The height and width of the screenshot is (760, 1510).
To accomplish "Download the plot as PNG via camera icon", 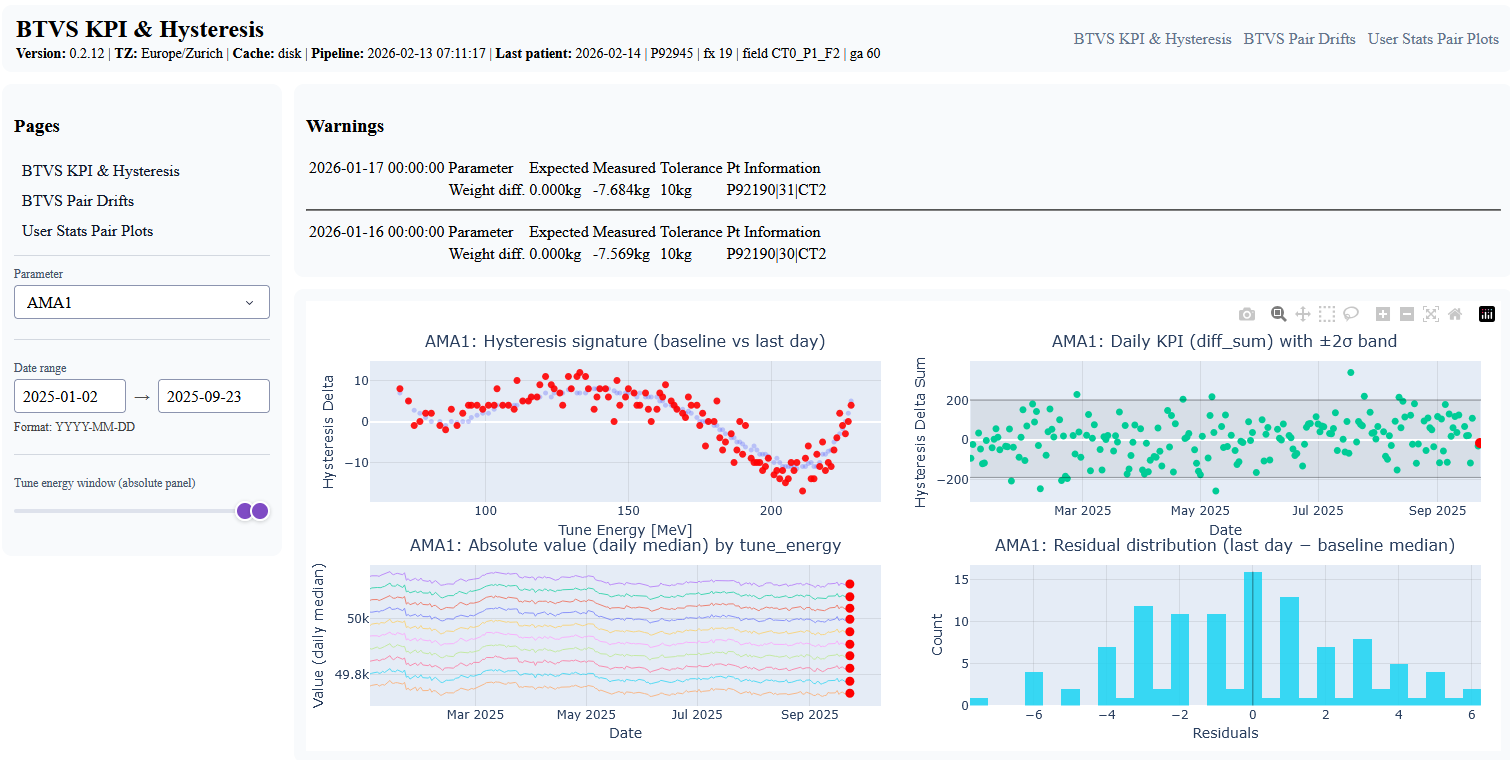I will (x=1246, y=314).
